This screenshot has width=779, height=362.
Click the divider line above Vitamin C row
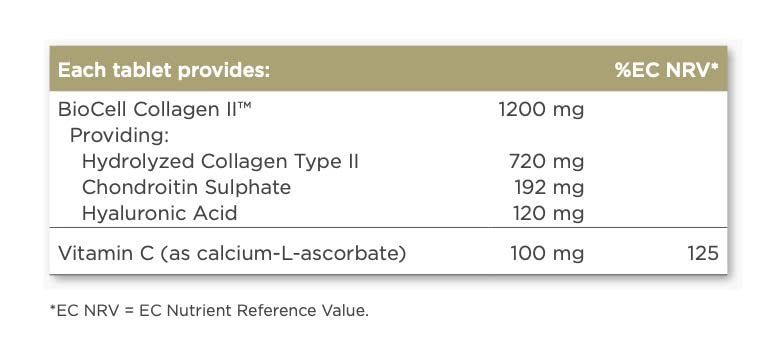tap(388, 228)
